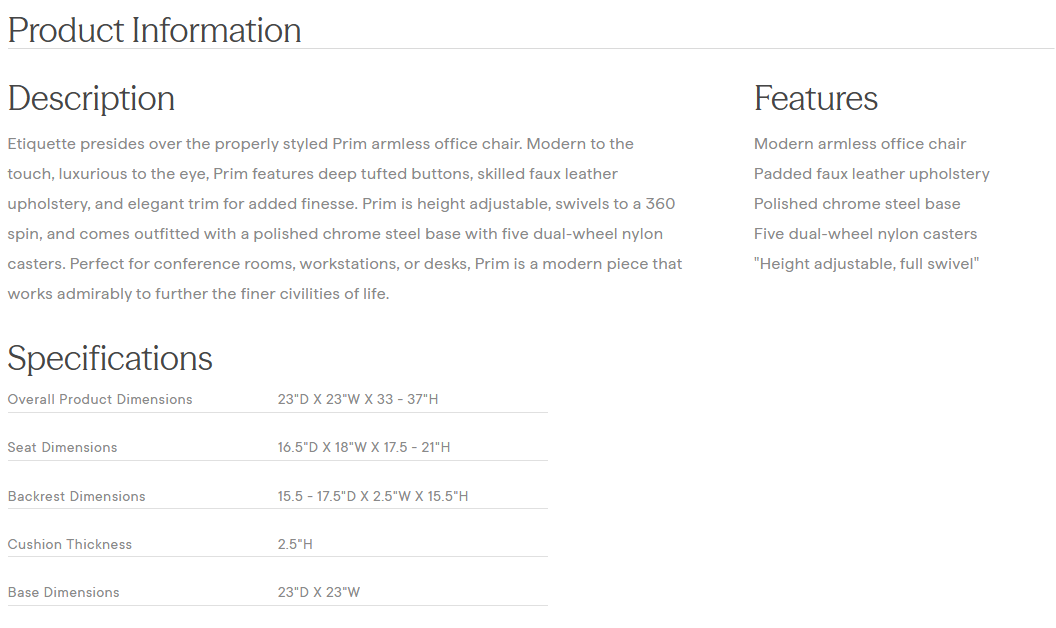This screenshot has height=628, width=1056.
Task: Click the 23"D X 23"W X 33 - 37"H value
Action: pos(358,399)
